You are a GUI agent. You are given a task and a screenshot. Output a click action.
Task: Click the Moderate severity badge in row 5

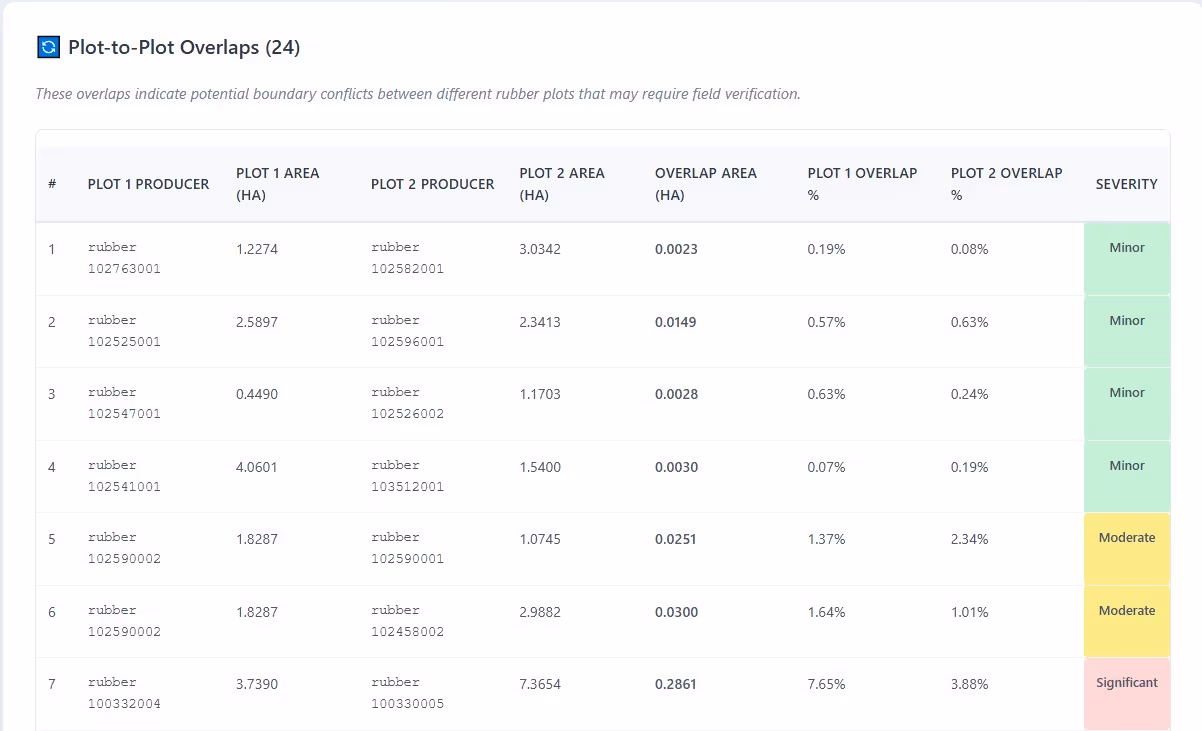(x=1126, y=538)
